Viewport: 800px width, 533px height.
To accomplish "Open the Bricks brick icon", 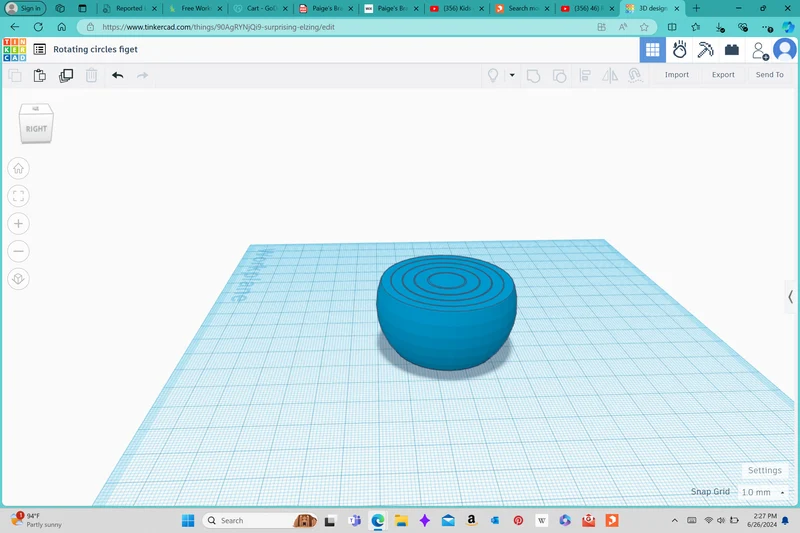I will pyautogui.click(x=732, y=49).
